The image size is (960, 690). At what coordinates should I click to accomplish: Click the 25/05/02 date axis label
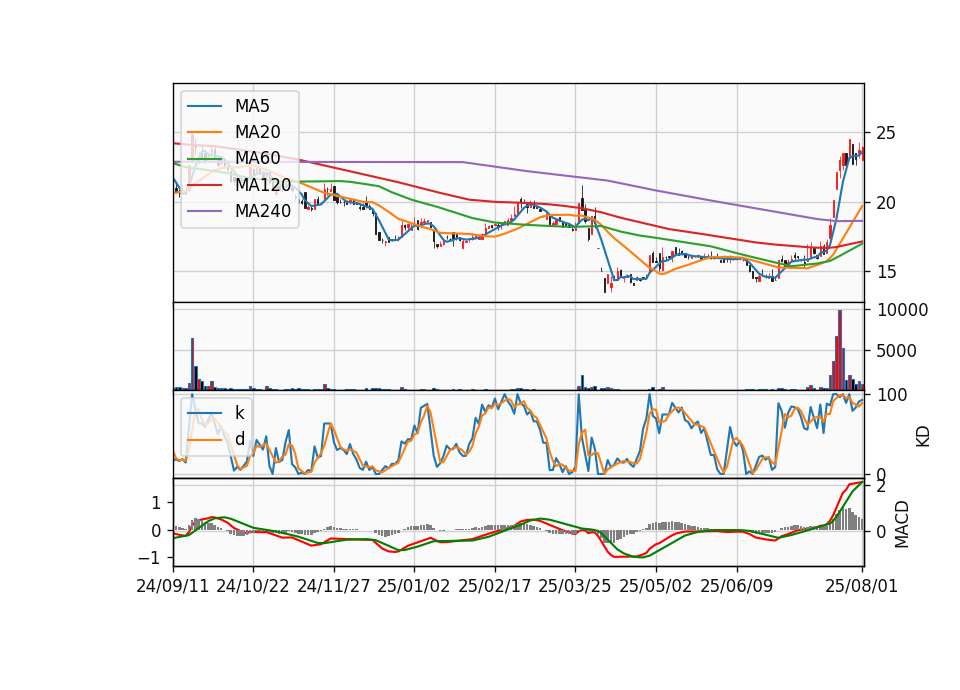tap(656, 586)
